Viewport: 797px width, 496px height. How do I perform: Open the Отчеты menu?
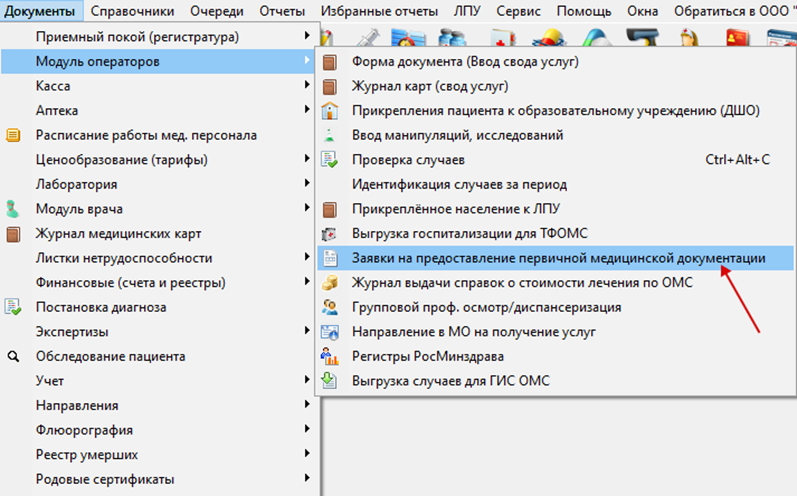tap(282, 11)
